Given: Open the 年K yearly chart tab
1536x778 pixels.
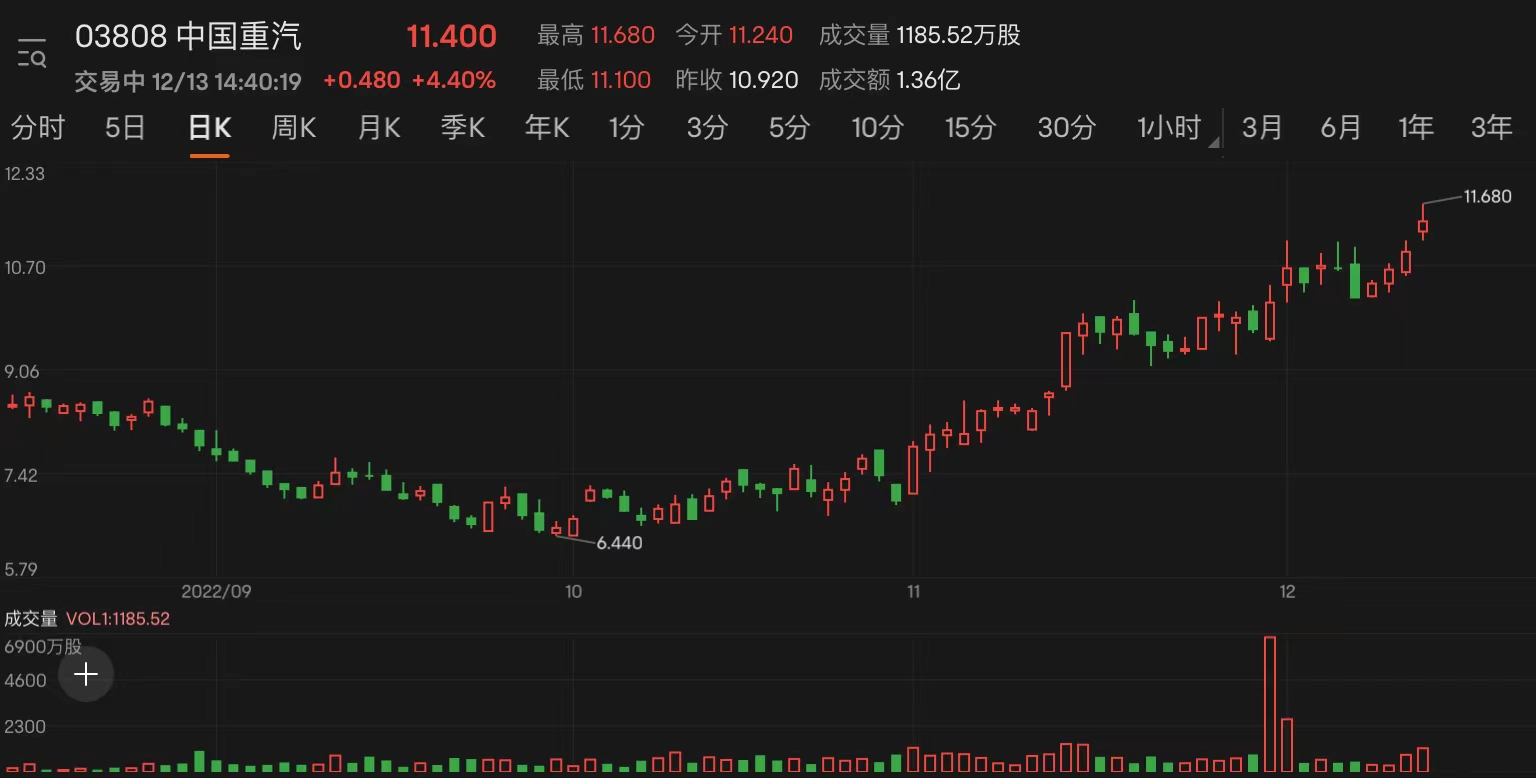Looking at the screenshot, I should (547, 128).
